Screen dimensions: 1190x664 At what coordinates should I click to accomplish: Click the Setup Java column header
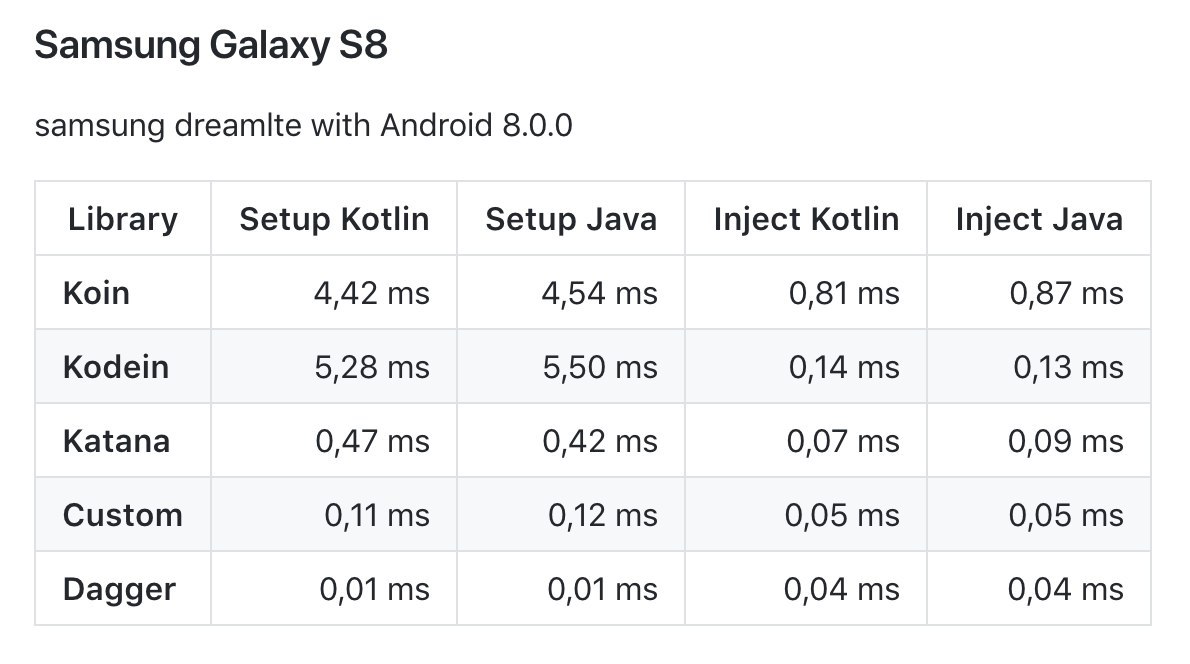tap(571, 219)
